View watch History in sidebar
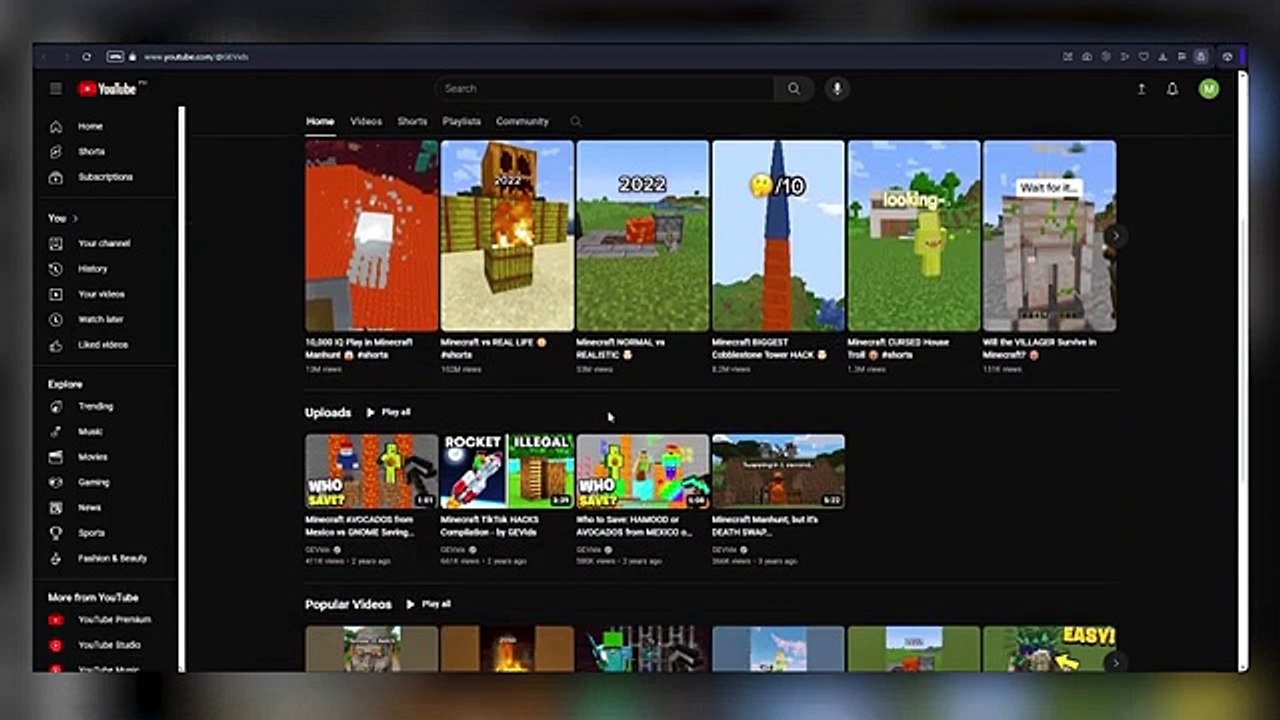The image size is (1280, 720). (92, 269)
